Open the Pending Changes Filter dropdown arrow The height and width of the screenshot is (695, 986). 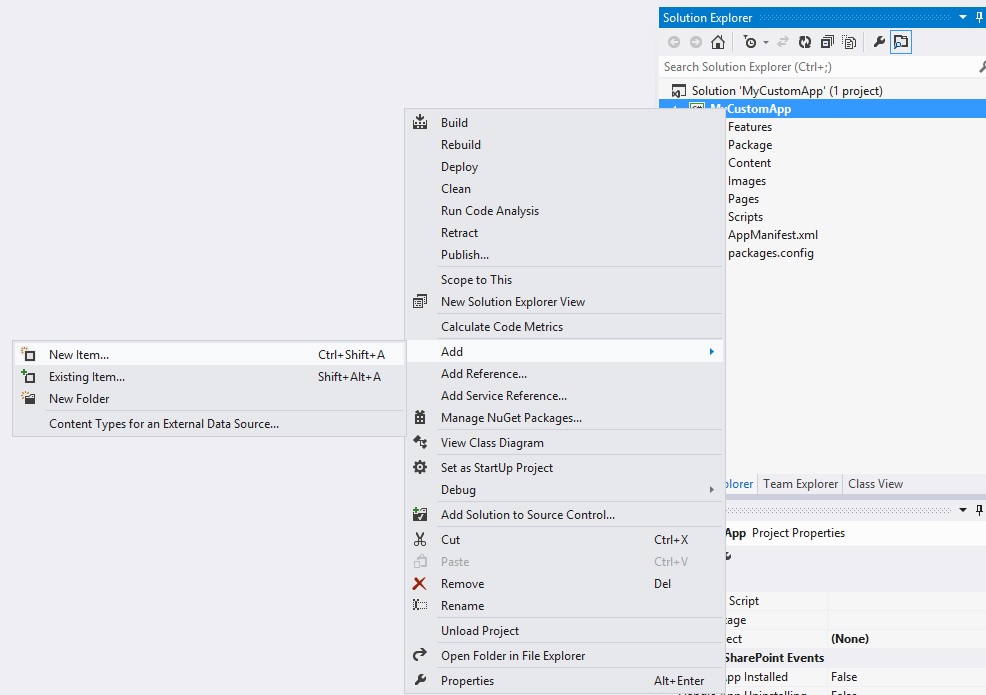[x=765, y=42]
